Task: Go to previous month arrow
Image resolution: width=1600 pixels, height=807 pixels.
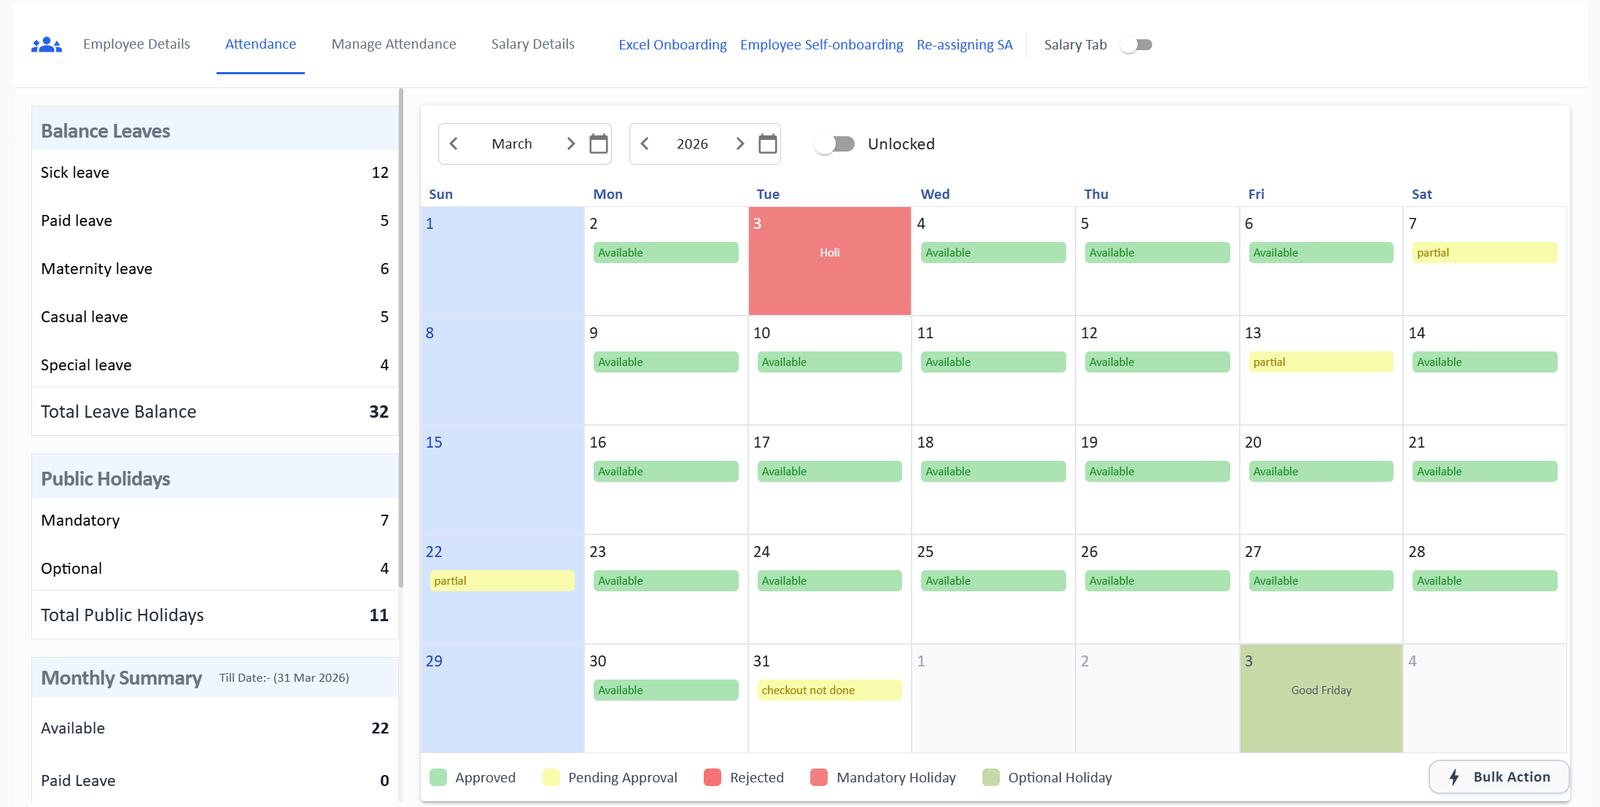Action: pos(454,144)
